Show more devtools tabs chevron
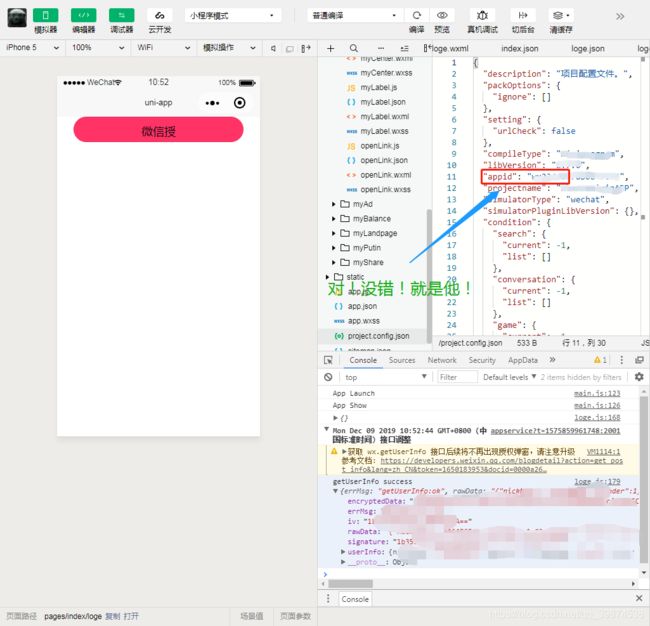The image size is (650, 626). (552, 360)
